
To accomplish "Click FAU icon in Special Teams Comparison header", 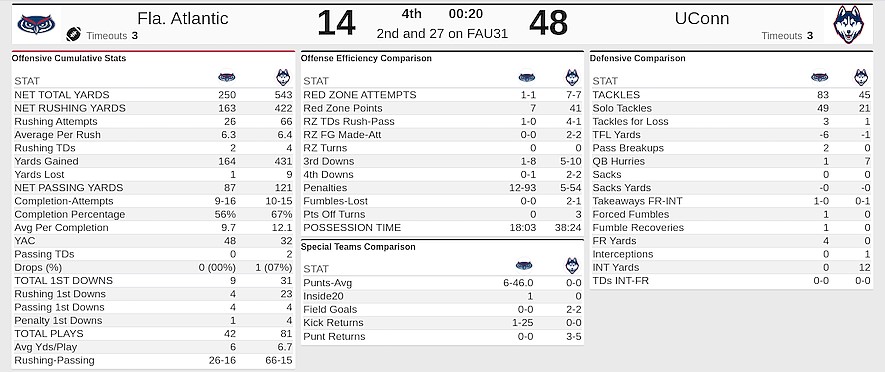I will point(524,266).
